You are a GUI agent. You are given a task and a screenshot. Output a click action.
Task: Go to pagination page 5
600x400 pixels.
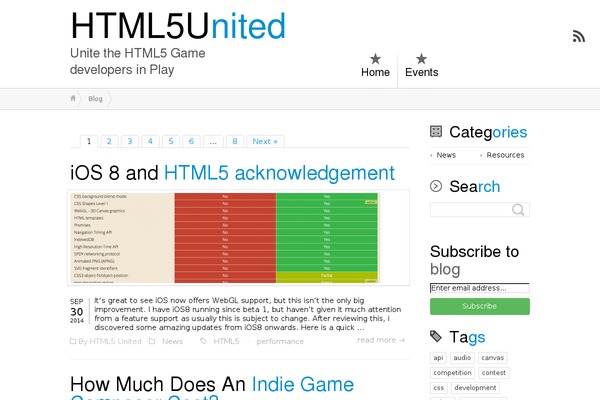(x=171, y=141)
